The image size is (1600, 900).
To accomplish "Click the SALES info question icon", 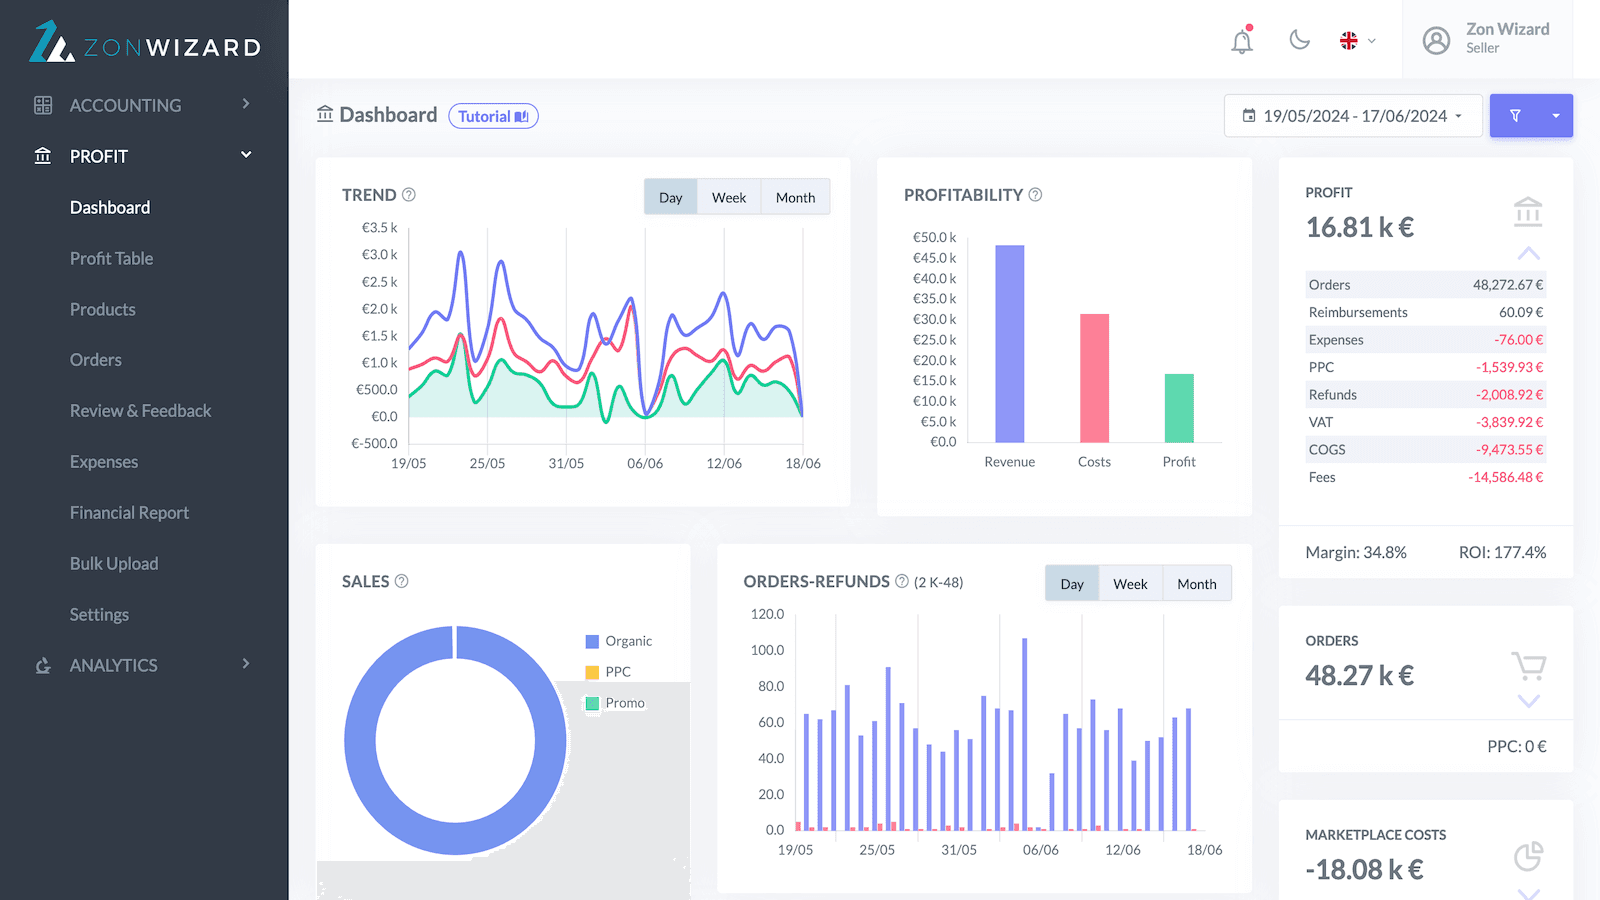I will pos(401,581).
